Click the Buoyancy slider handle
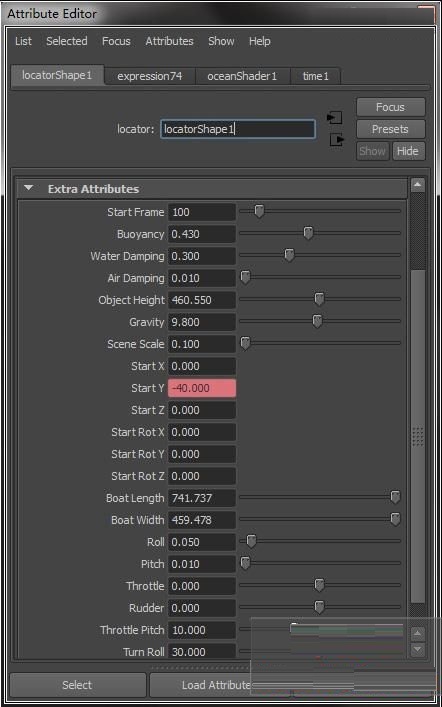The width and height of the screenshot is (442, 707). click(308, 234)
